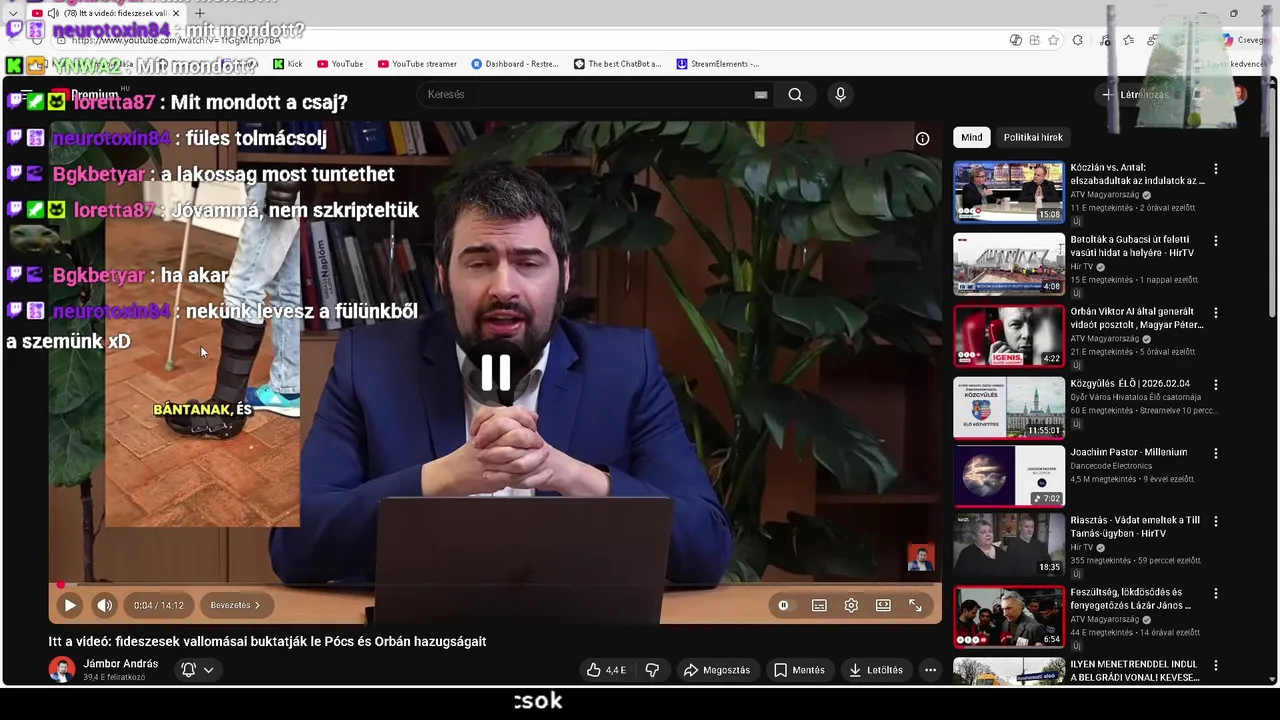Screen dimensions: 1280x720
Task: Start voice search with microphone
Action: click(x=840, y=94)
